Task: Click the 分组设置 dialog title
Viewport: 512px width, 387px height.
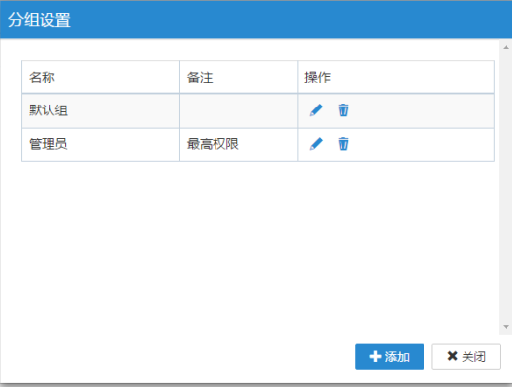Action: [39, 20]
